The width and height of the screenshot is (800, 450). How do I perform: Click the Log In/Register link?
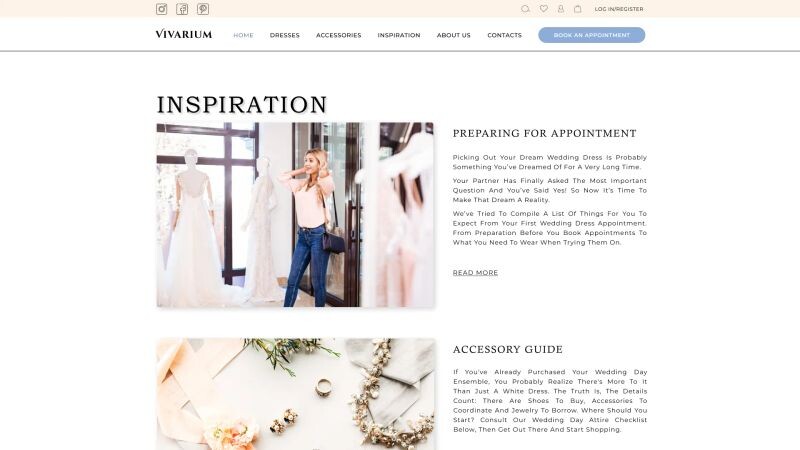point(619,9)
